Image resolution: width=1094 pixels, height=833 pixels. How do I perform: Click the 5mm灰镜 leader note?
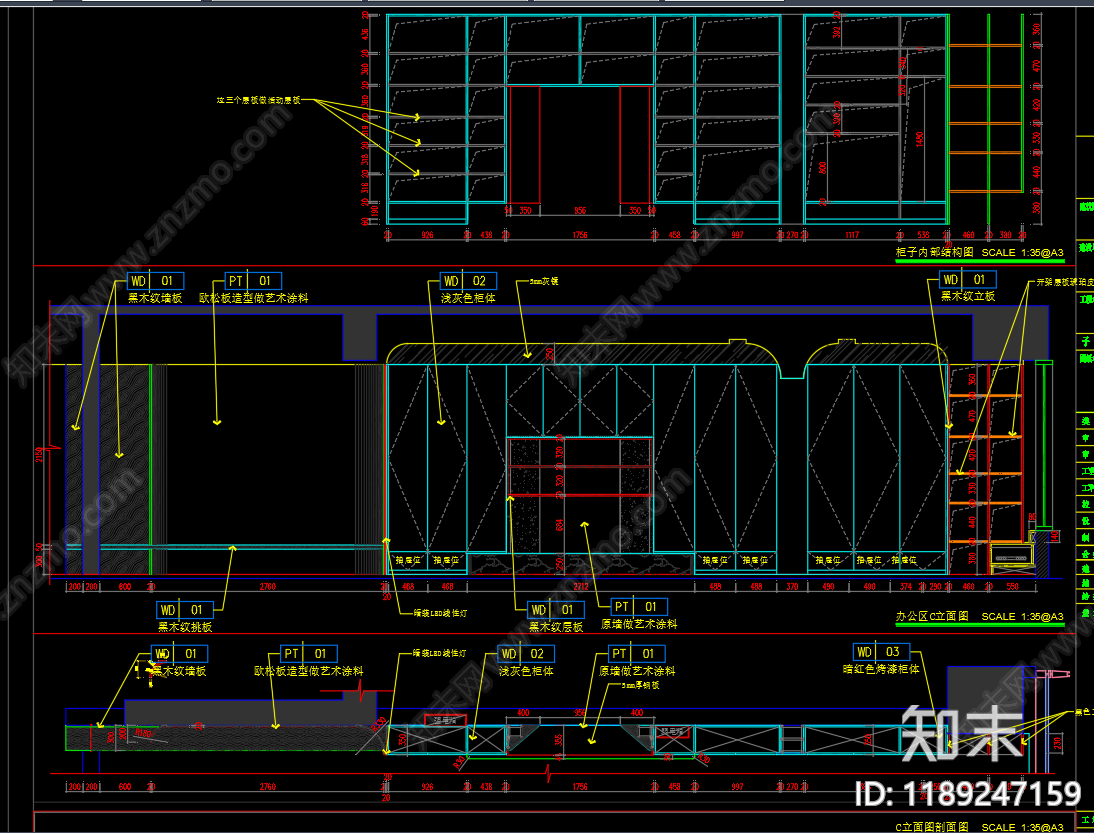[x=544, y=281]
